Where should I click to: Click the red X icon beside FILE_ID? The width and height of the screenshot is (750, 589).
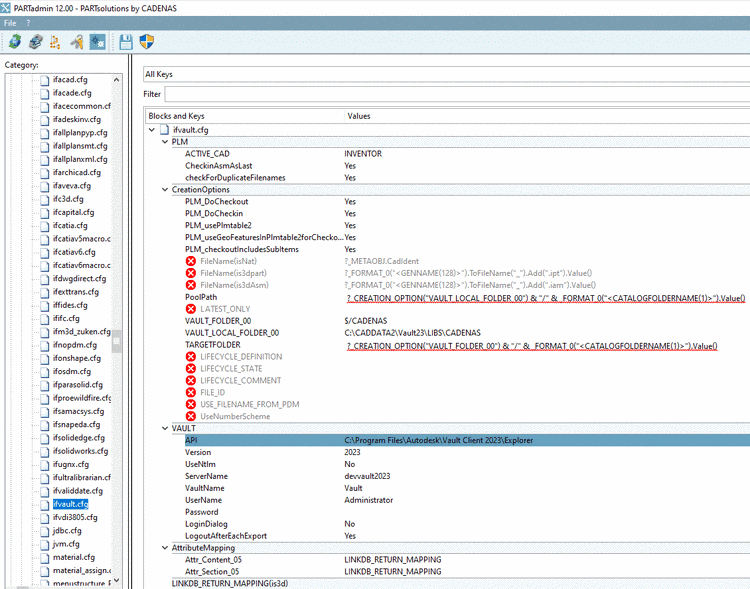[x=190, y=393]
